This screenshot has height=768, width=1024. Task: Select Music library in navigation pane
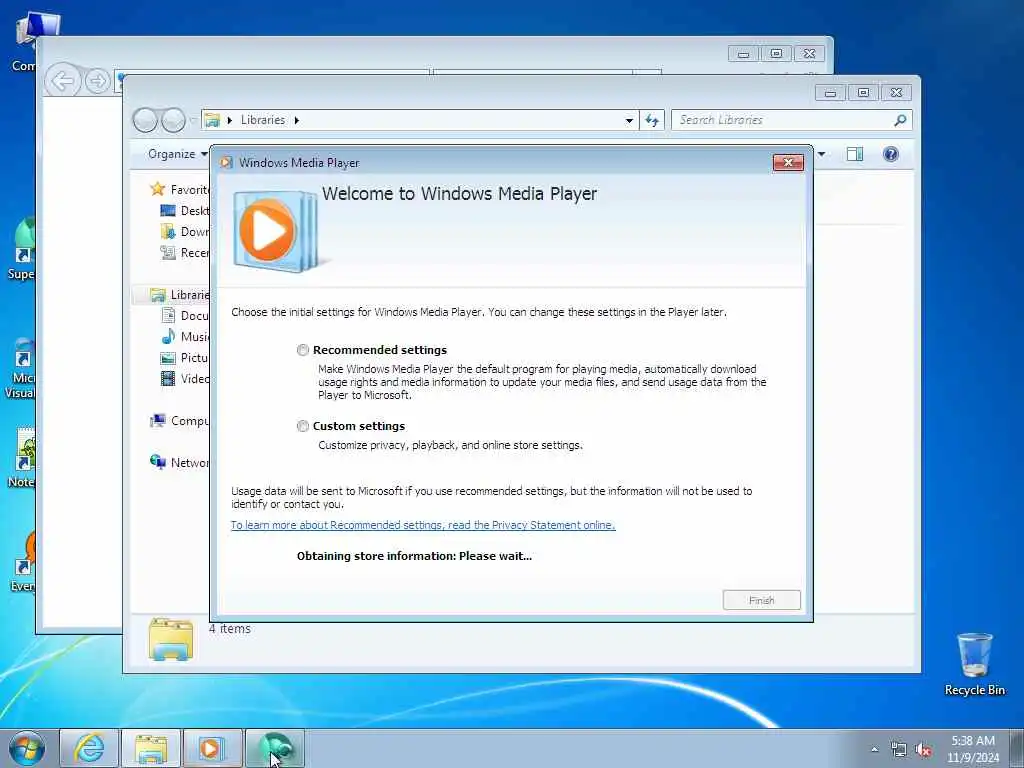185,337
